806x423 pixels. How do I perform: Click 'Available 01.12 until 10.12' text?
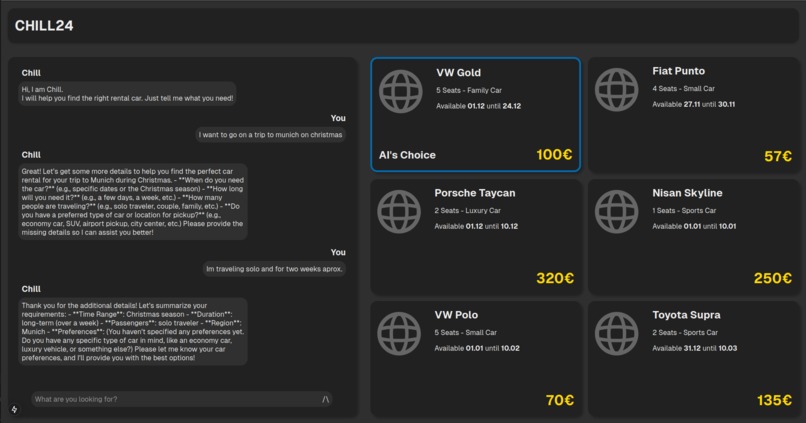476,226
